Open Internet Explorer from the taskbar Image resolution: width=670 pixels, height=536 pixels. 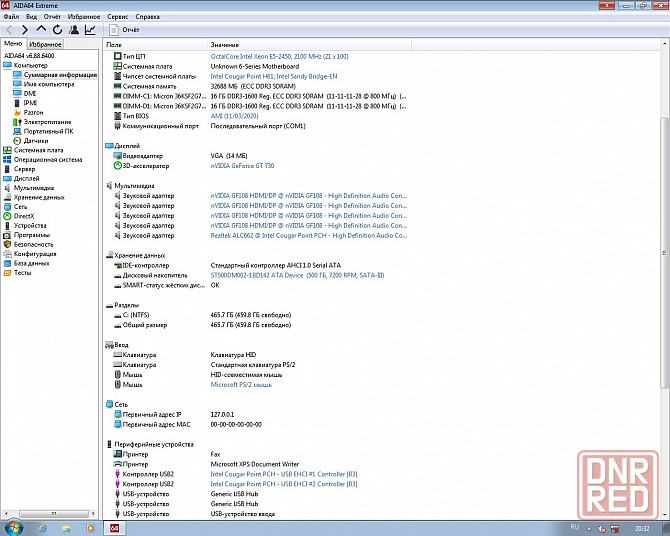[42, 528]
